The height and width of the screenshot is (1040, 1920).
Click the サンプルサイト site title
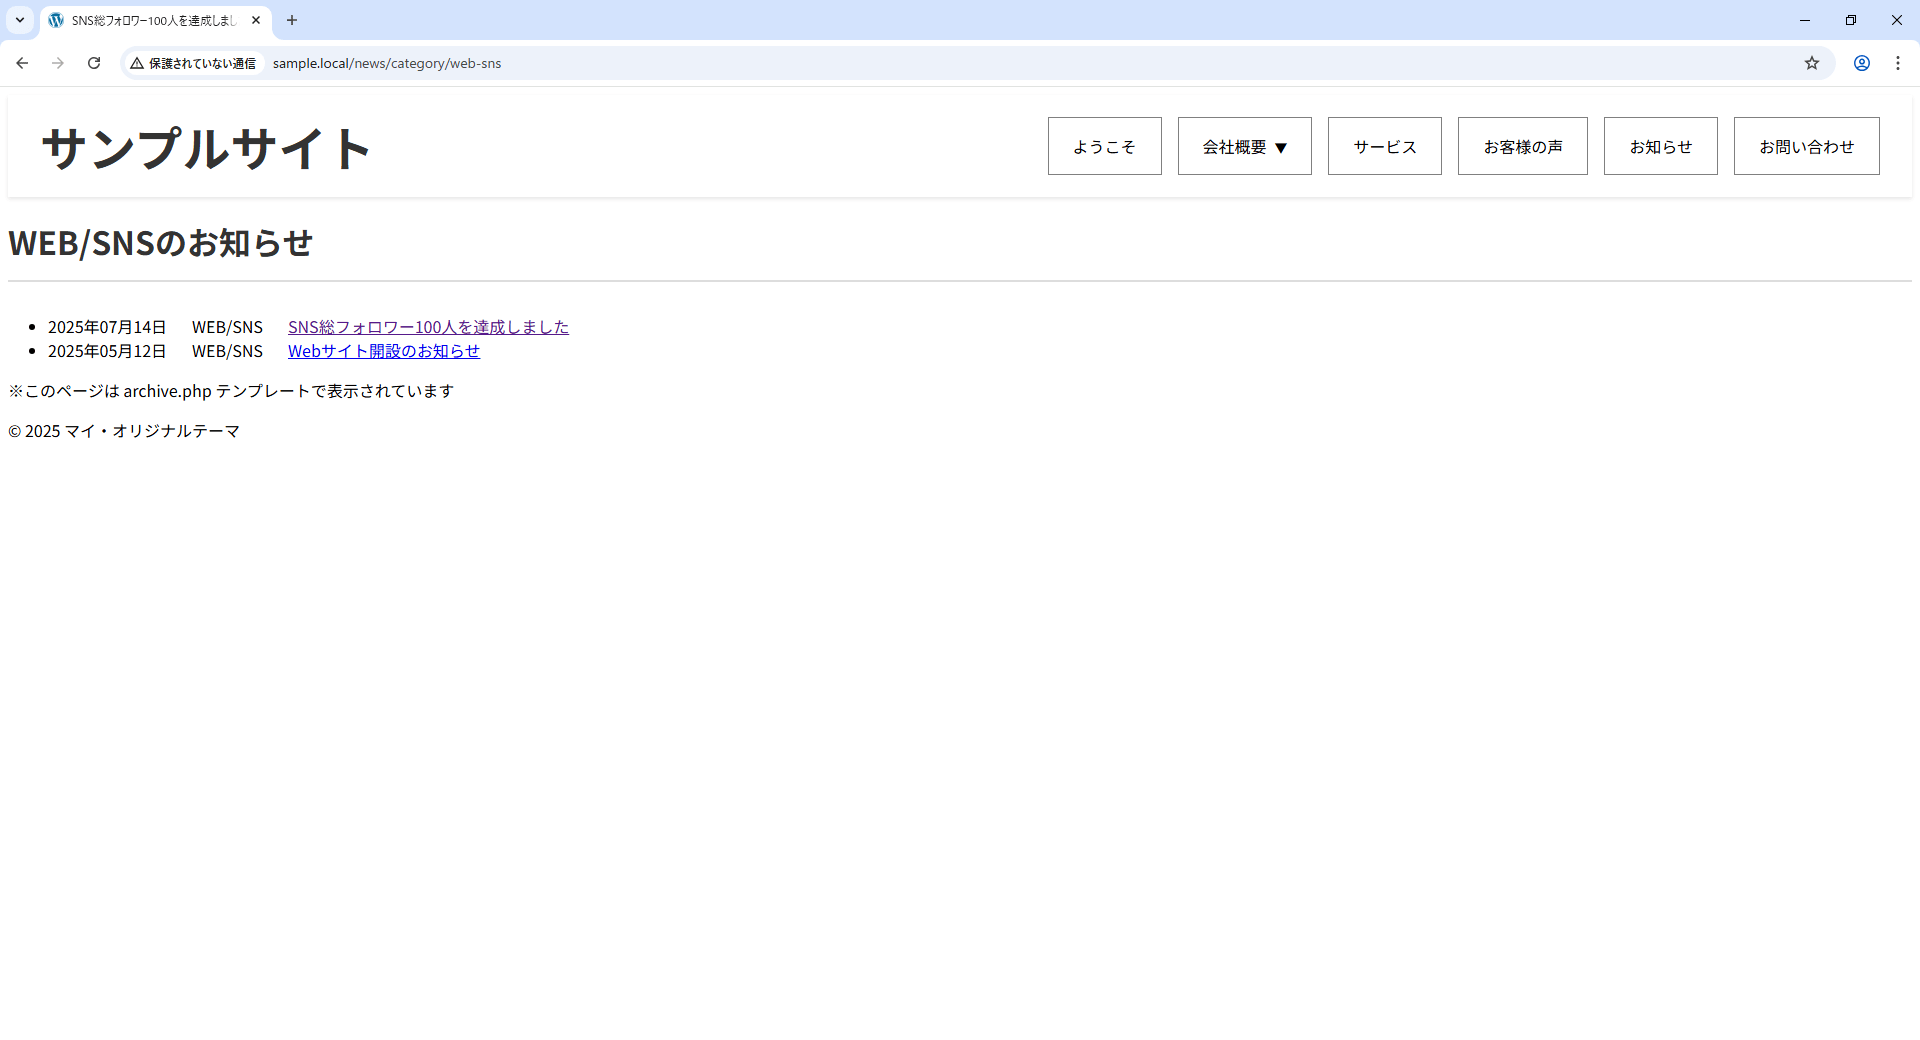pyautogui.click(x=206, y=148)
